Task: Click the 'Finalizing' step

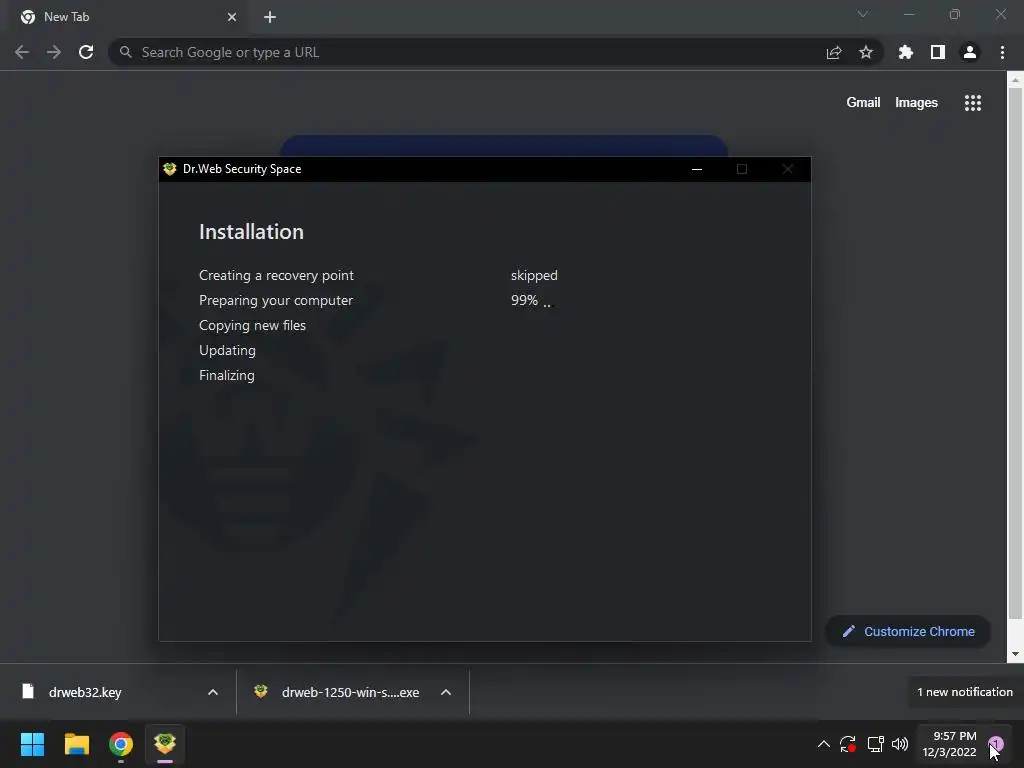Action: point(227,376)
